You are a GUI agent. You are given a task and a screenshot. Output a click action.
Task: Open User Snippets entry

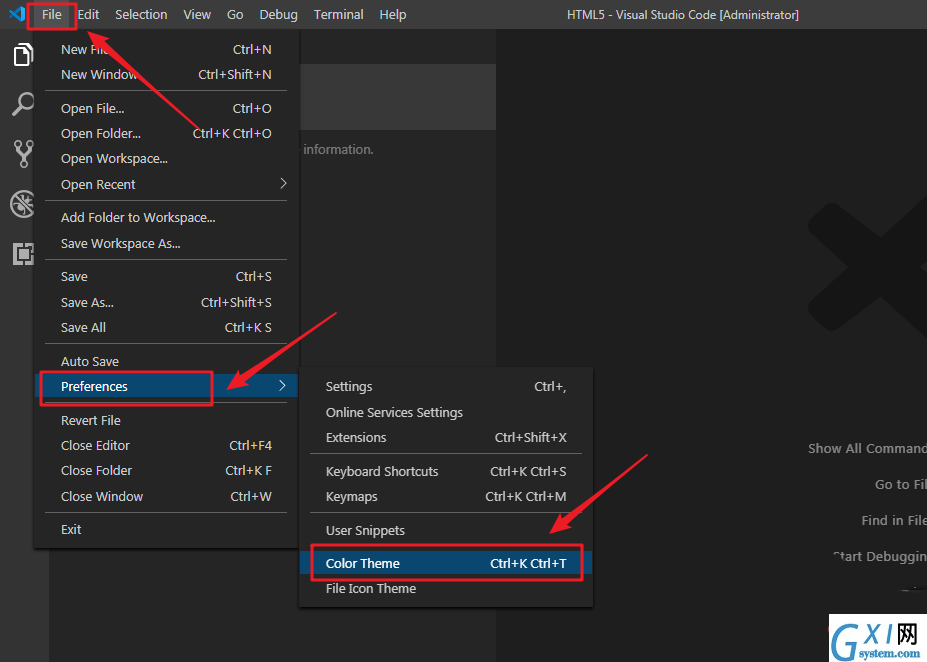[446, 531]
